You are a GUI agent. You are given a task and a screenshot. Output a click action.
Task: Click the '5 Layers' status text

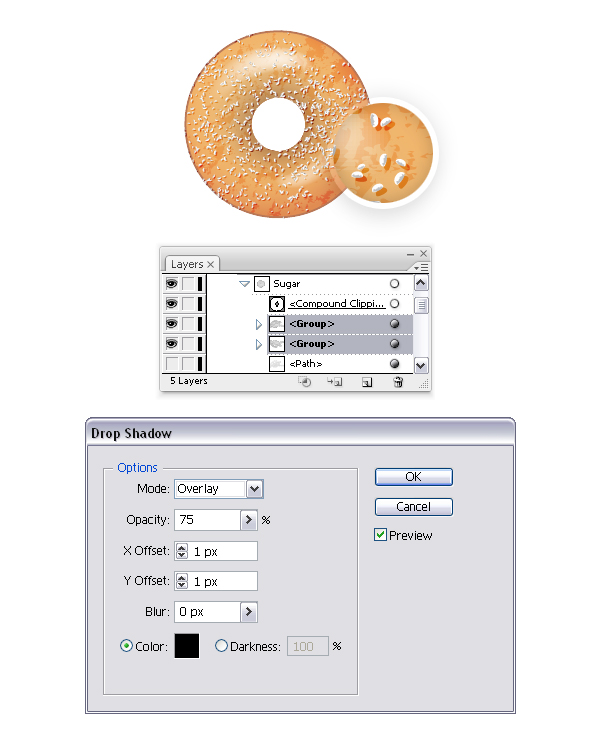188,380
